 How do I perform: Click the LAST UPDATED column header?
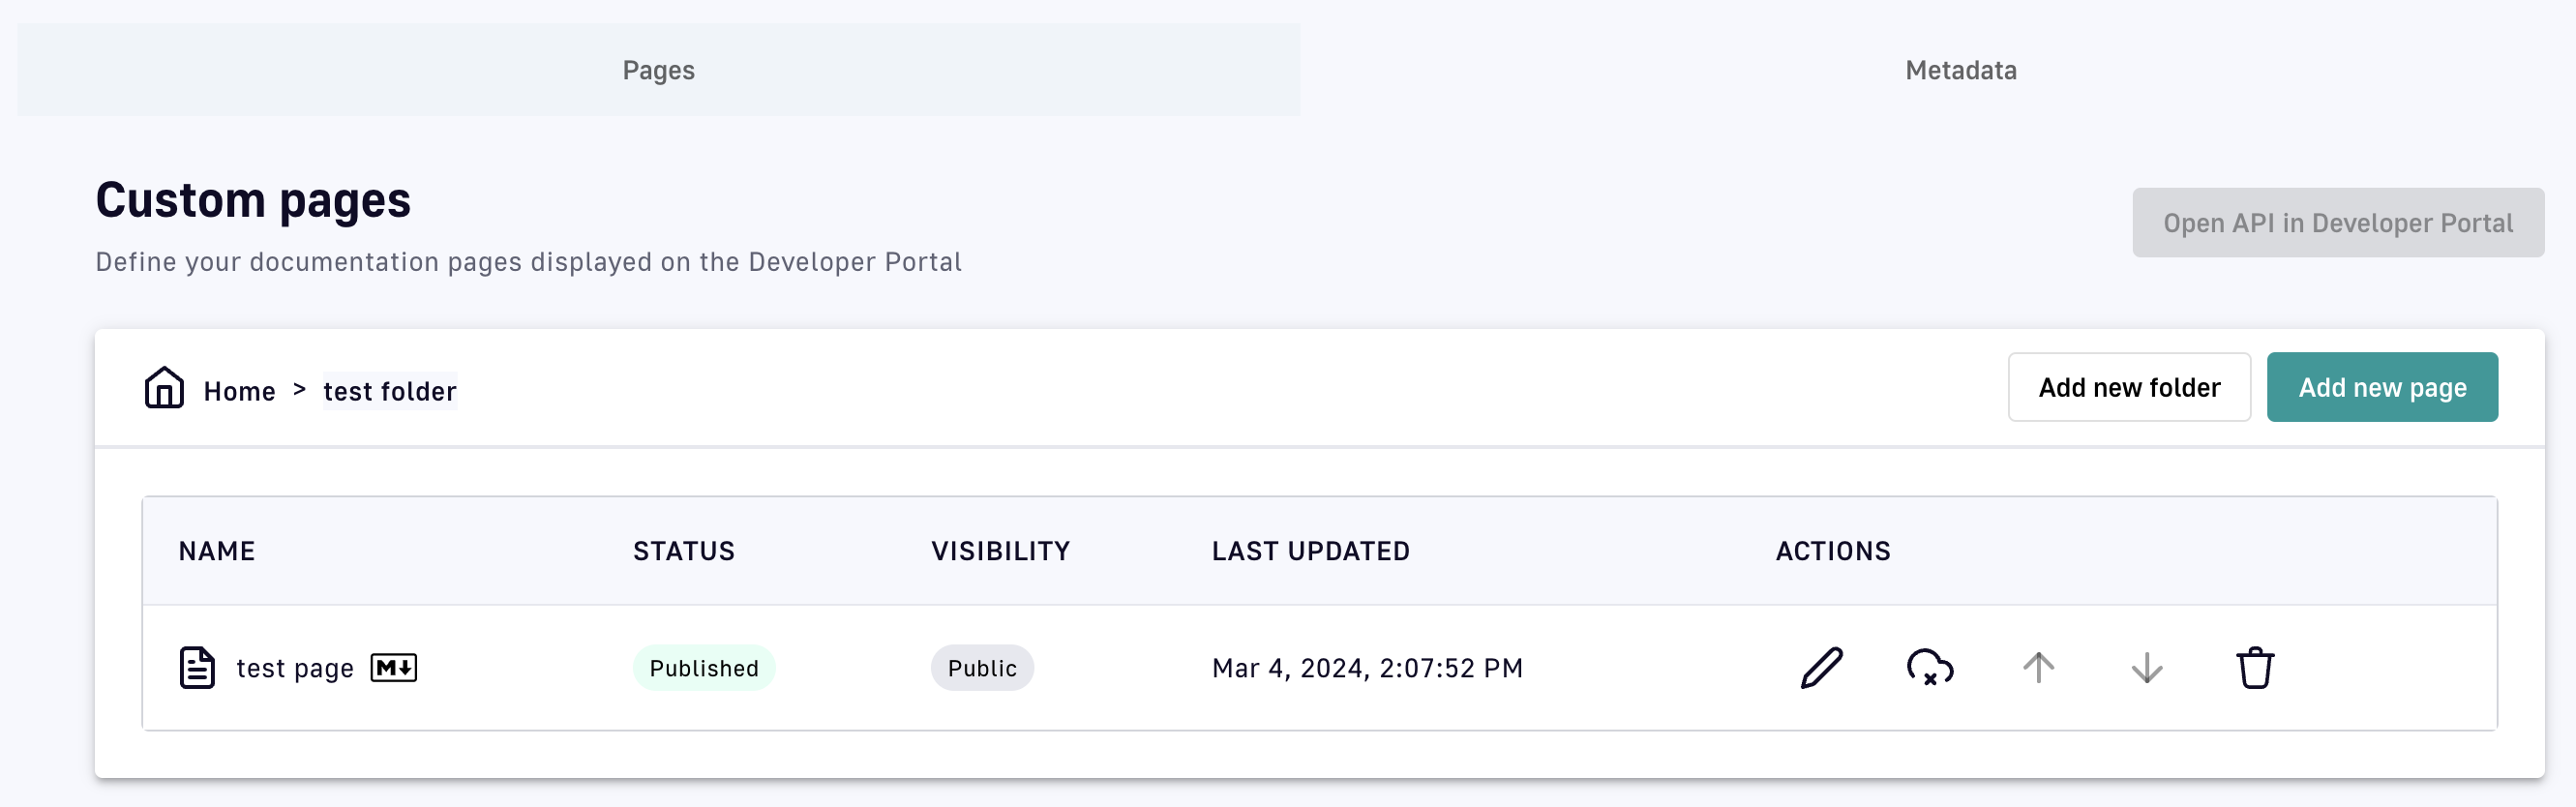(1310, 551)
